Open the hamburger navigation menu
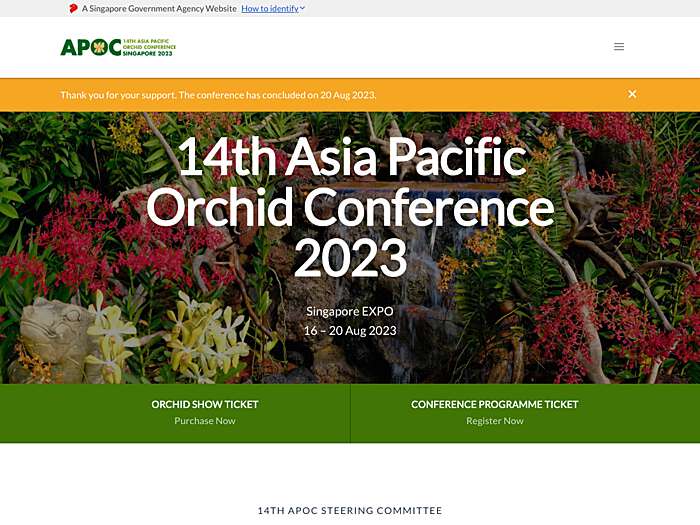Viewport: 700px width, 525px height. pos(619,47)
